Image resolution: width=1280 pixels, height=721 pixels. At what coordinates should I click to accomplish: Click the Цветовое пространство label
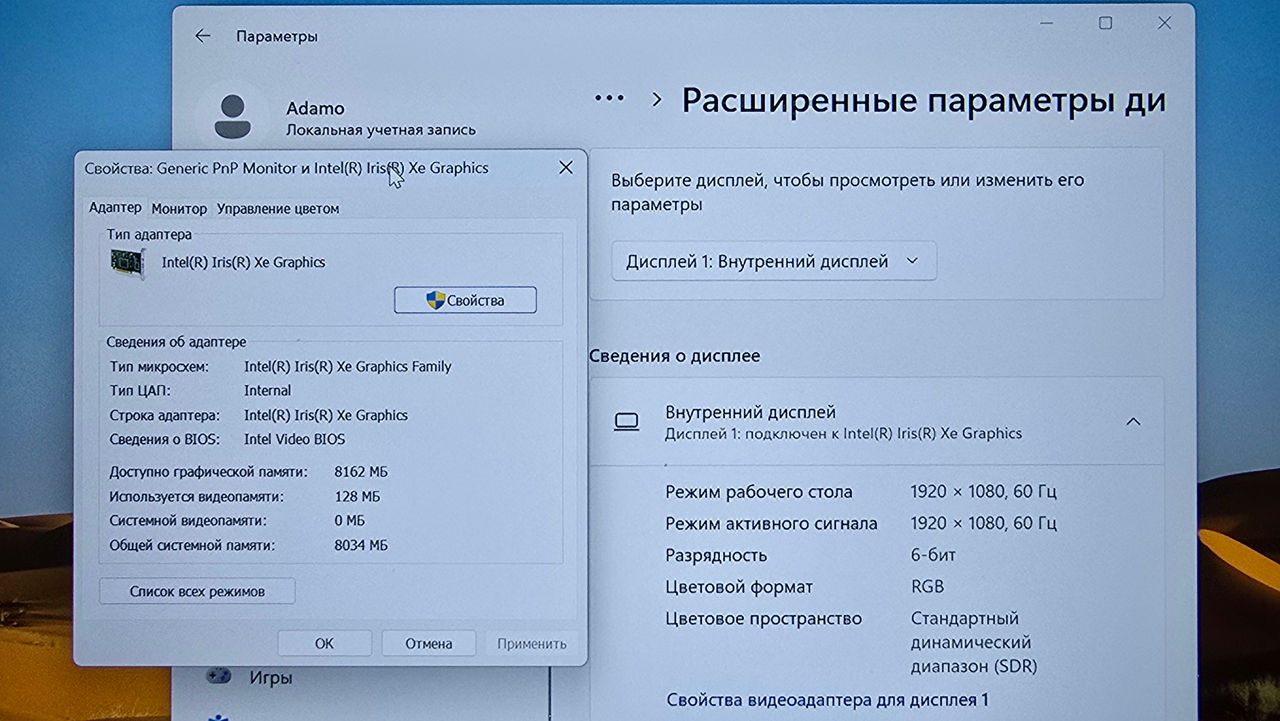763,618
